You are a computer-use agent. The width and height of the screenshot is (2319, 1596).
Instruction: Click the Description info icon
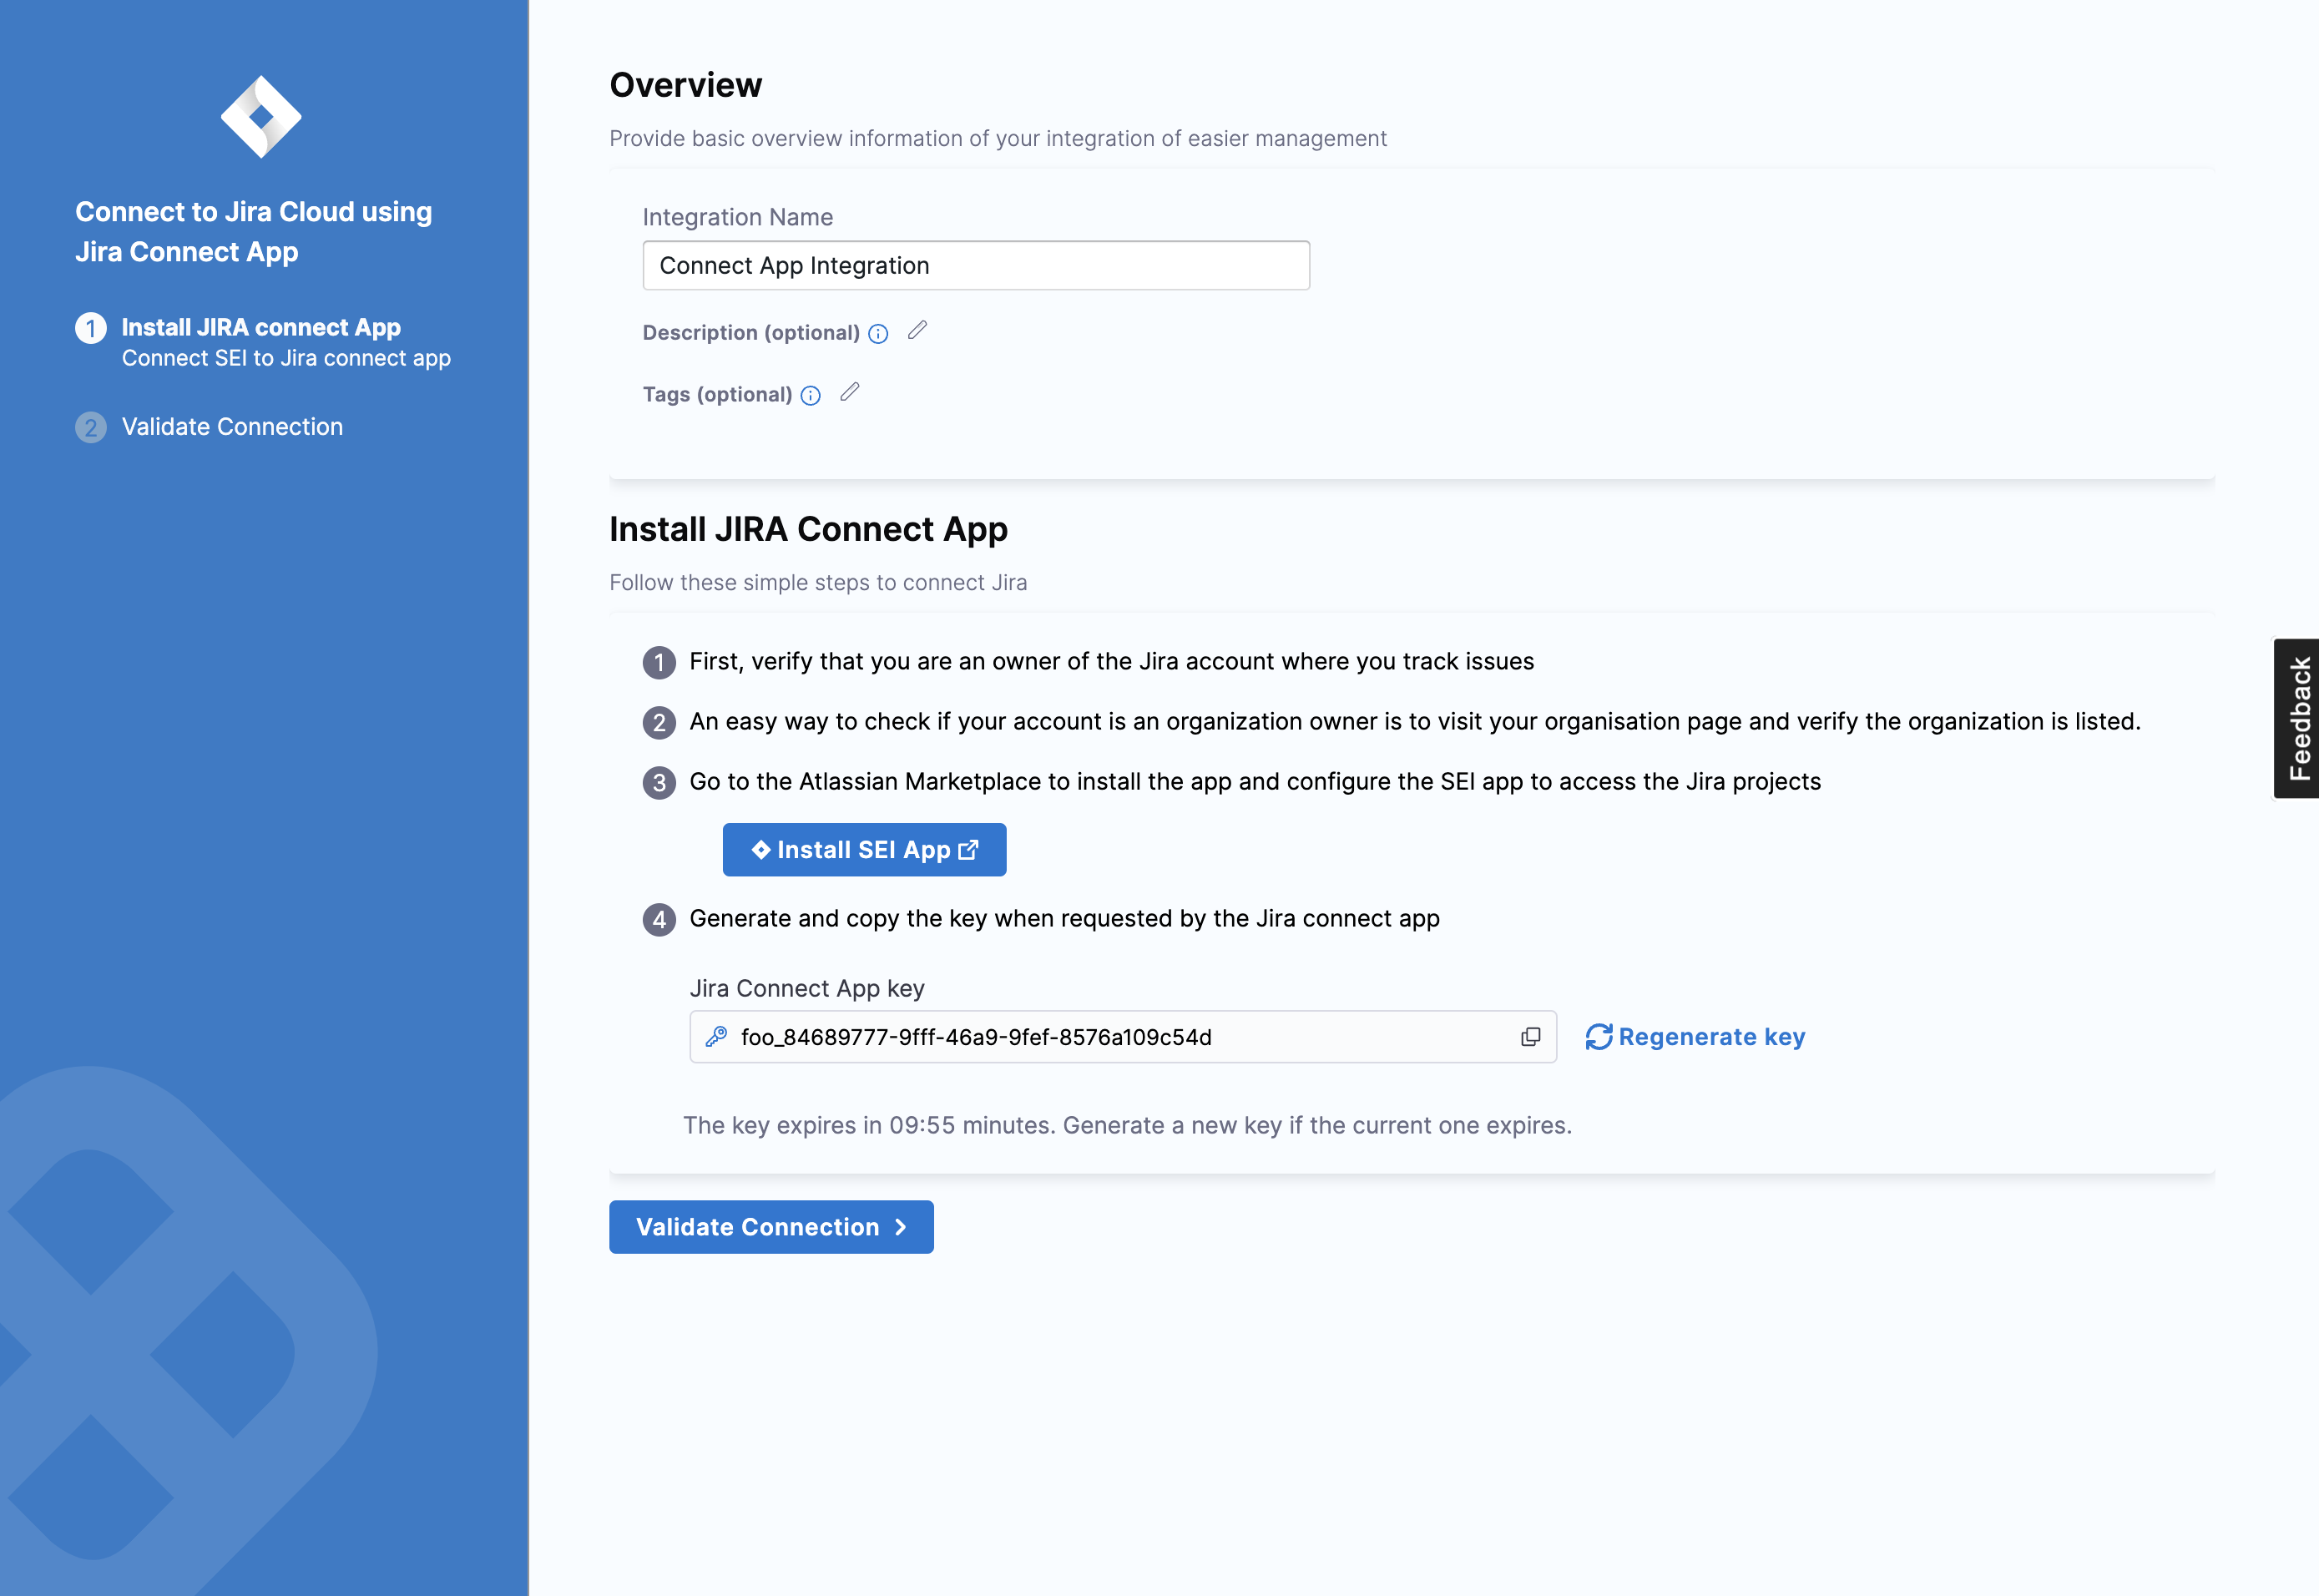click(x=878, y=334)
